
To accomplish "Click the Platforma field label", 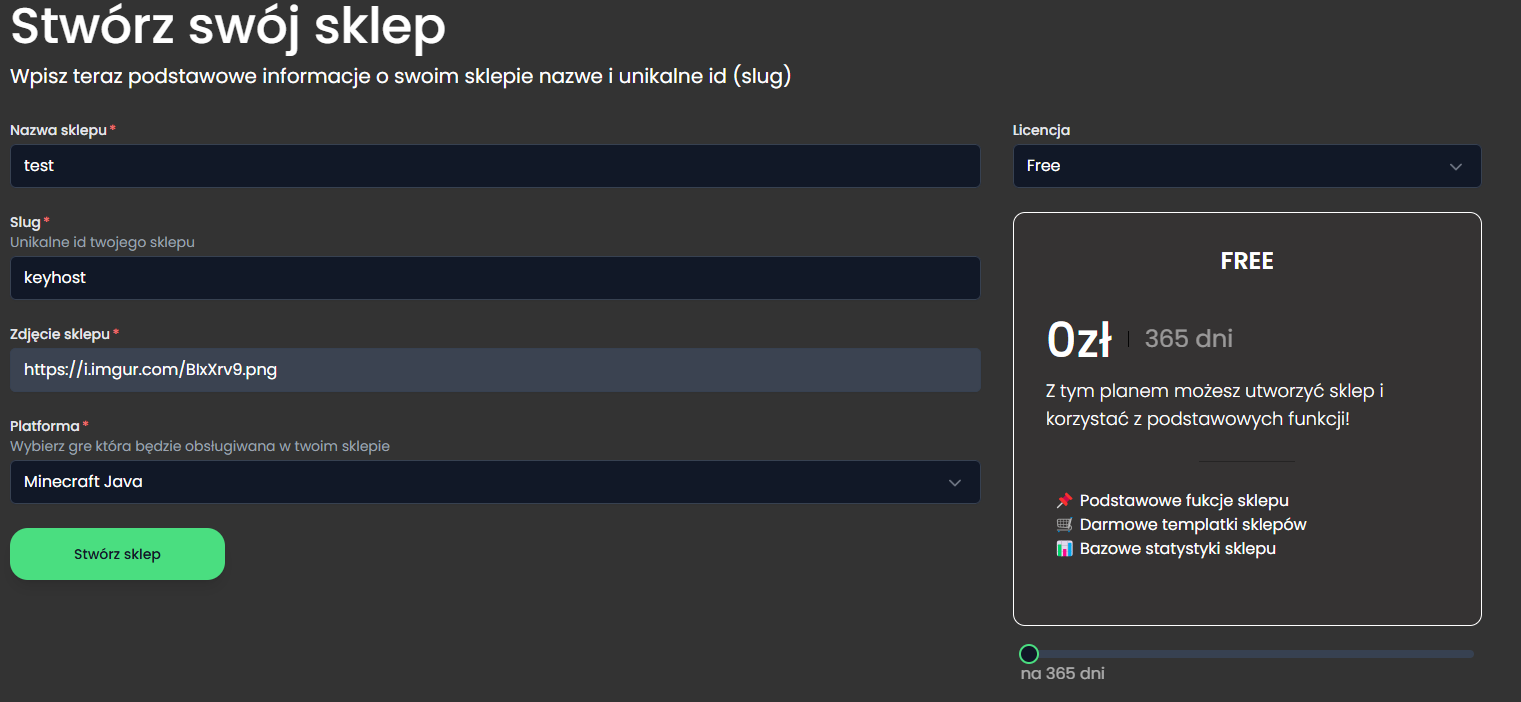I will pyautogui.click(x=44, y=426).
